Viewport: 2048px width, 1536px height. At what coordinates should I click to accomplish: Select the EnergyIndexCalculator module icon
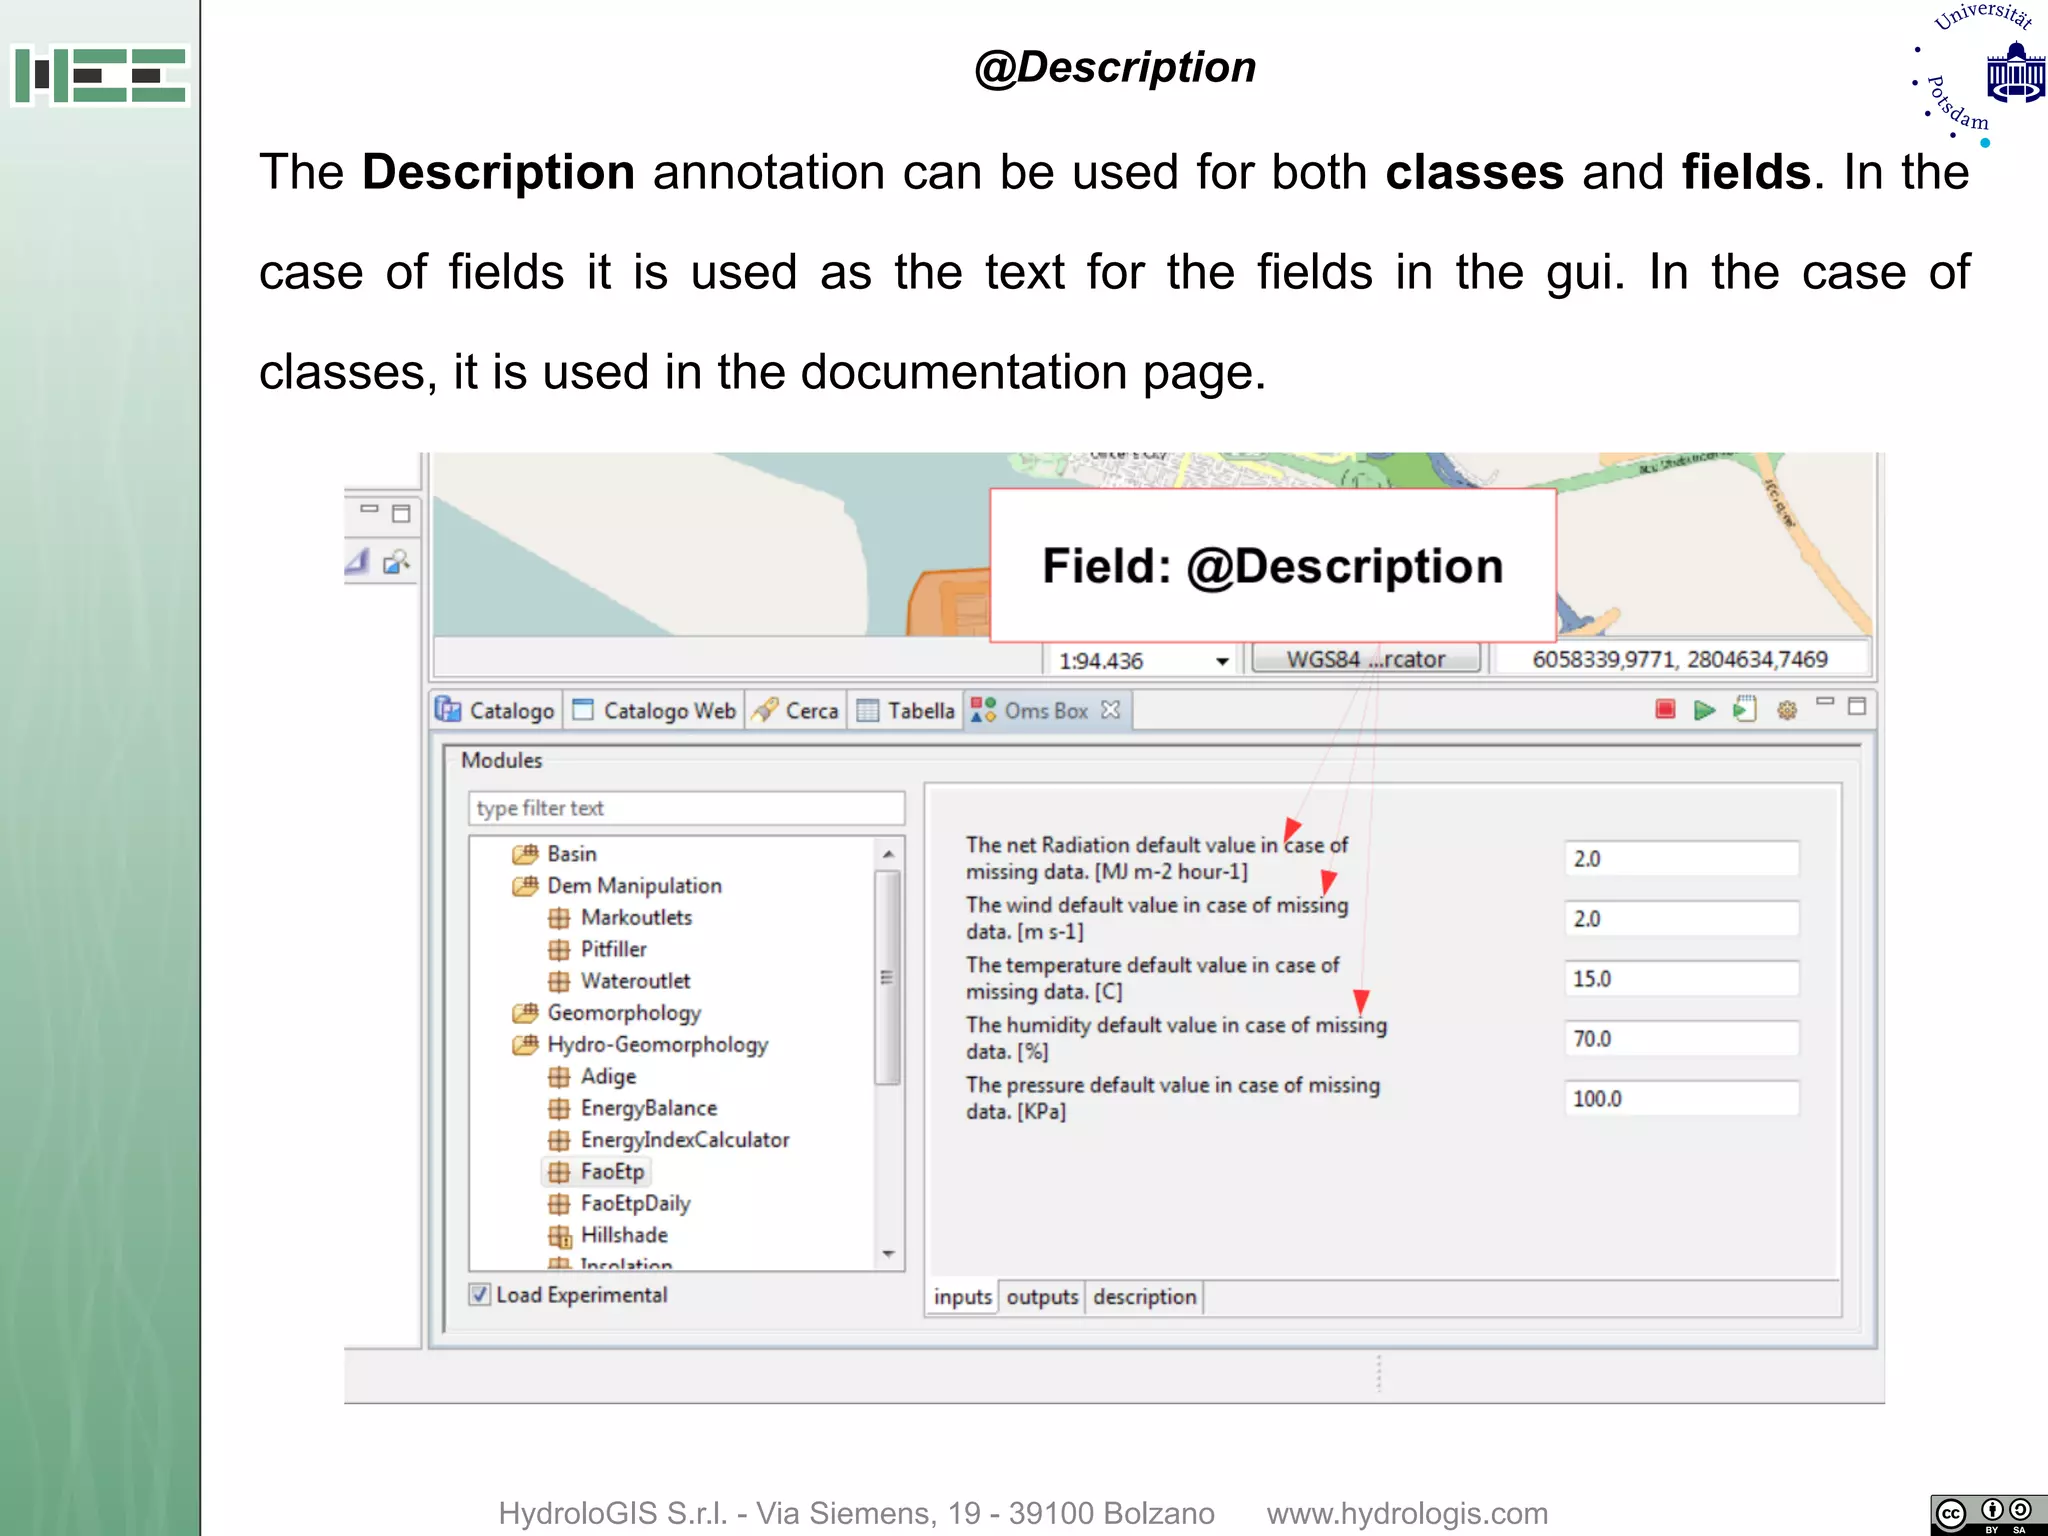click(559, 1141)
